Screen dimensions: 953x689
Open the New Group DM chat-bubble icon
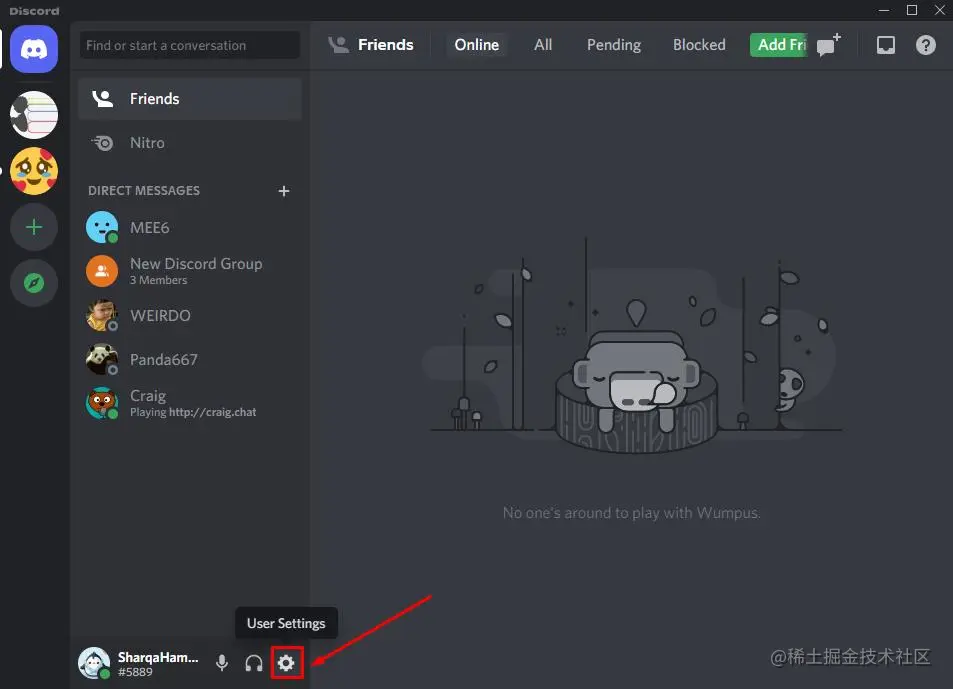pos(828,45)
